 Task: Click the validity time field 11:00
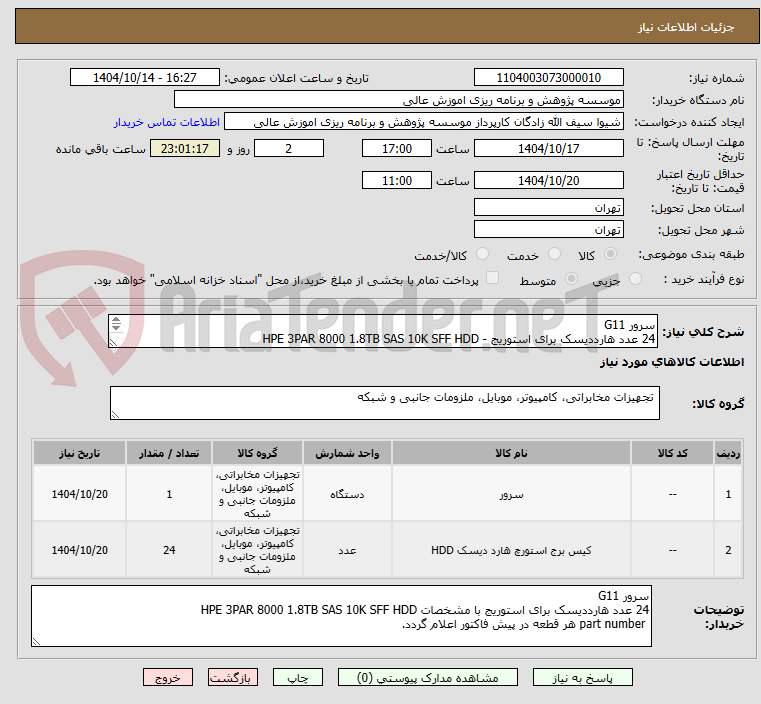point(397,180)
